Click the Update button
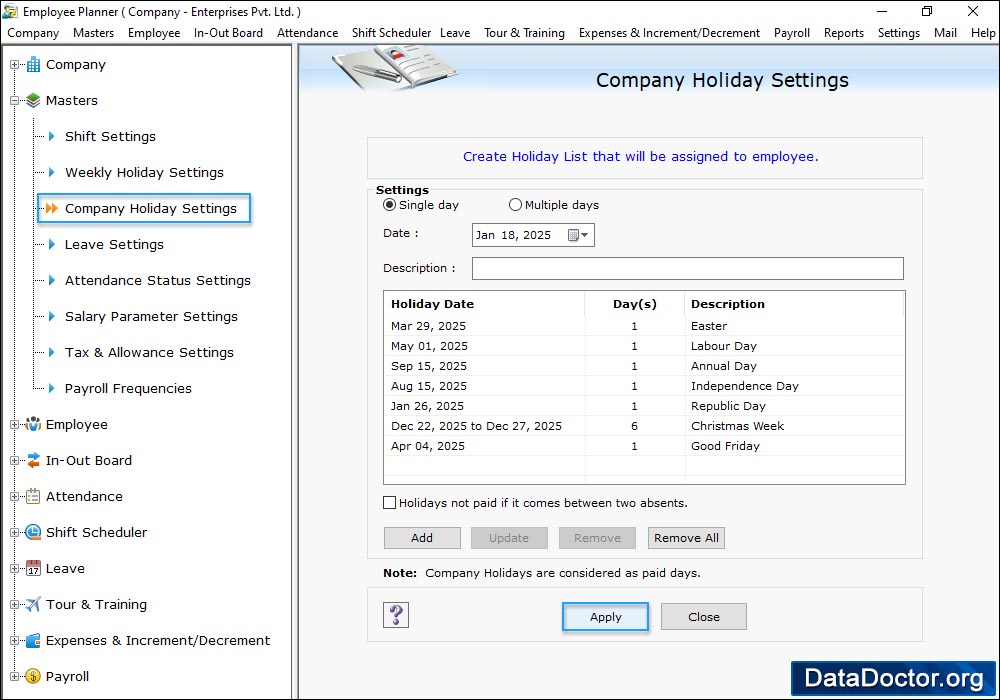1000x700 pixels. (x=509, y=537)
